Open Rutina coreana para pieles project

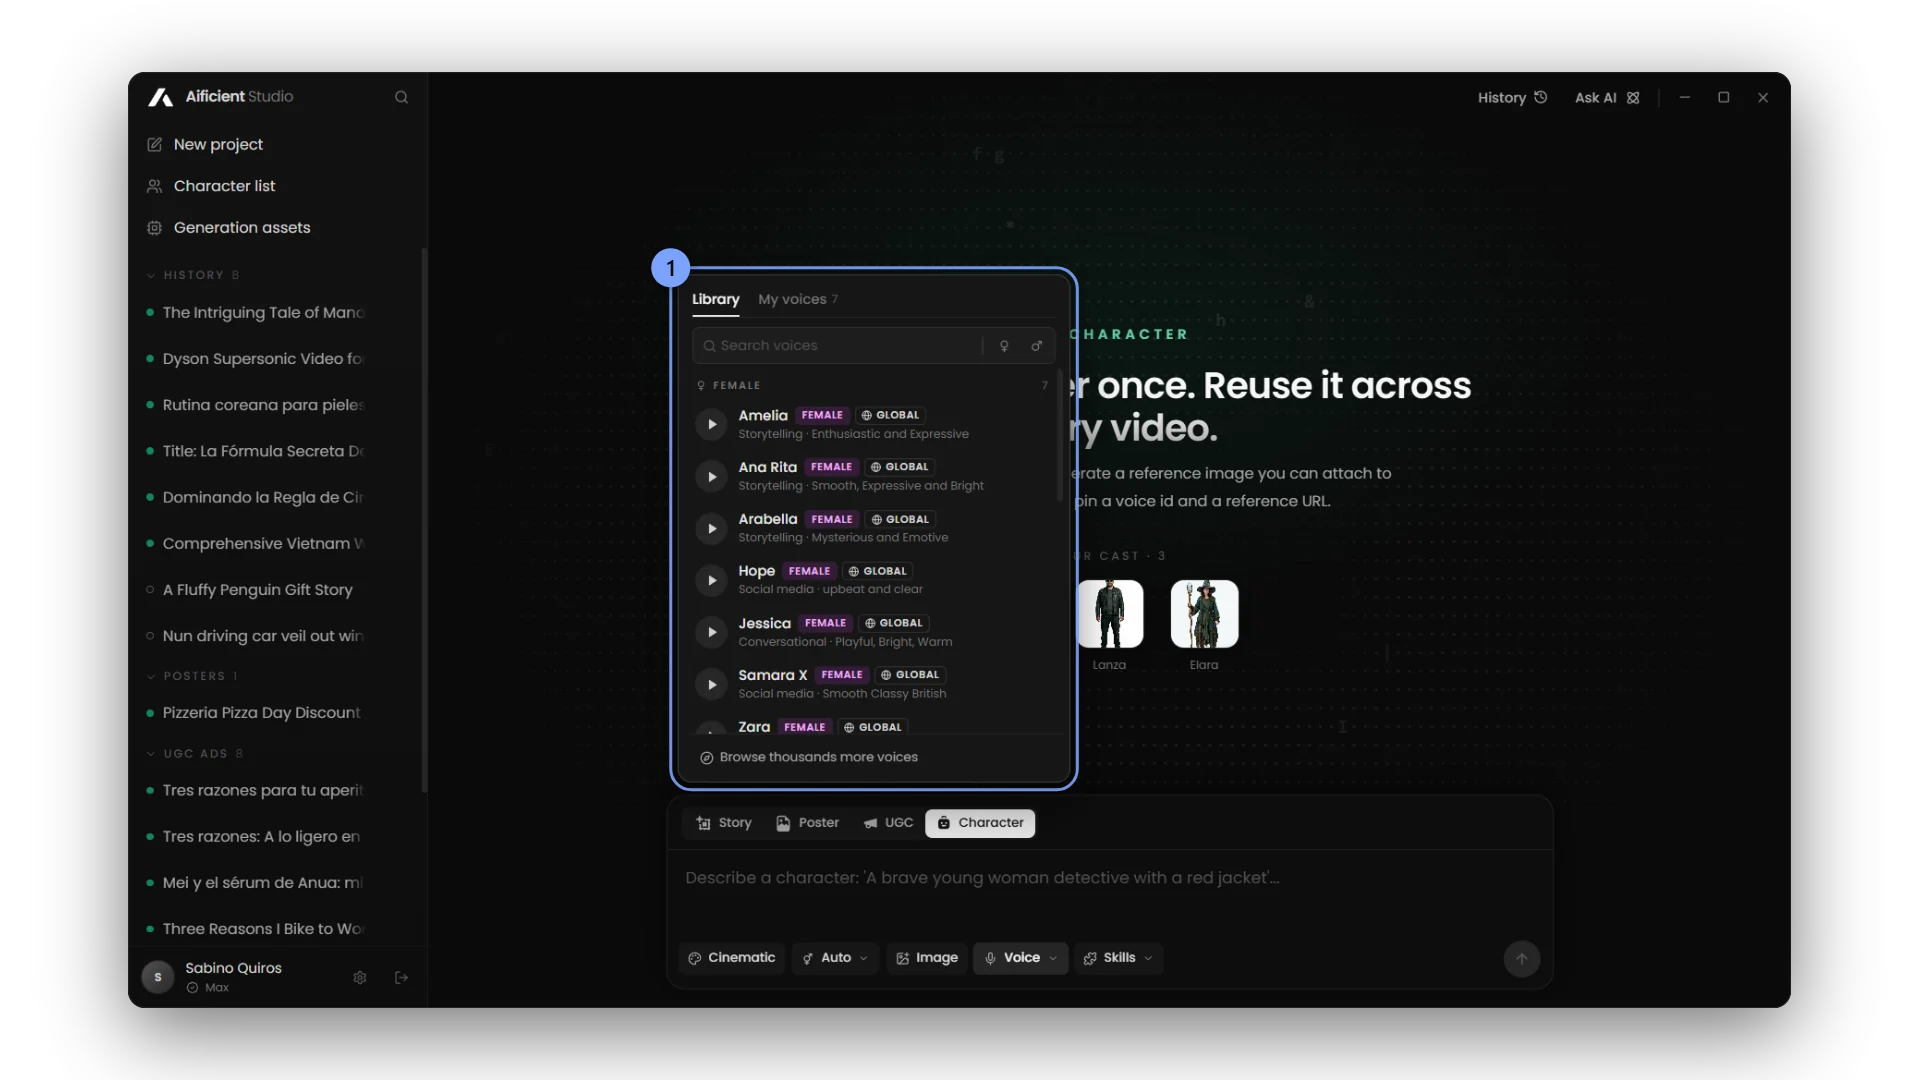point(256,405)
